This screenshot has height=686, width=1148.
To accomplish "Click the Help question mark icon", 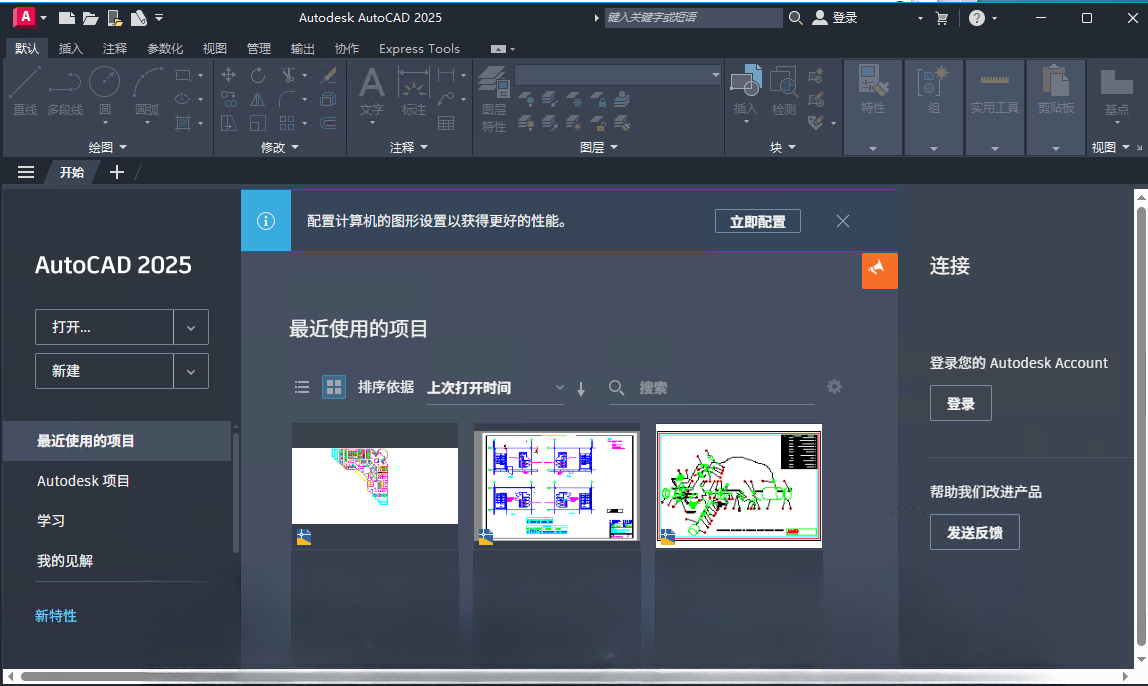I will [977, 18].
